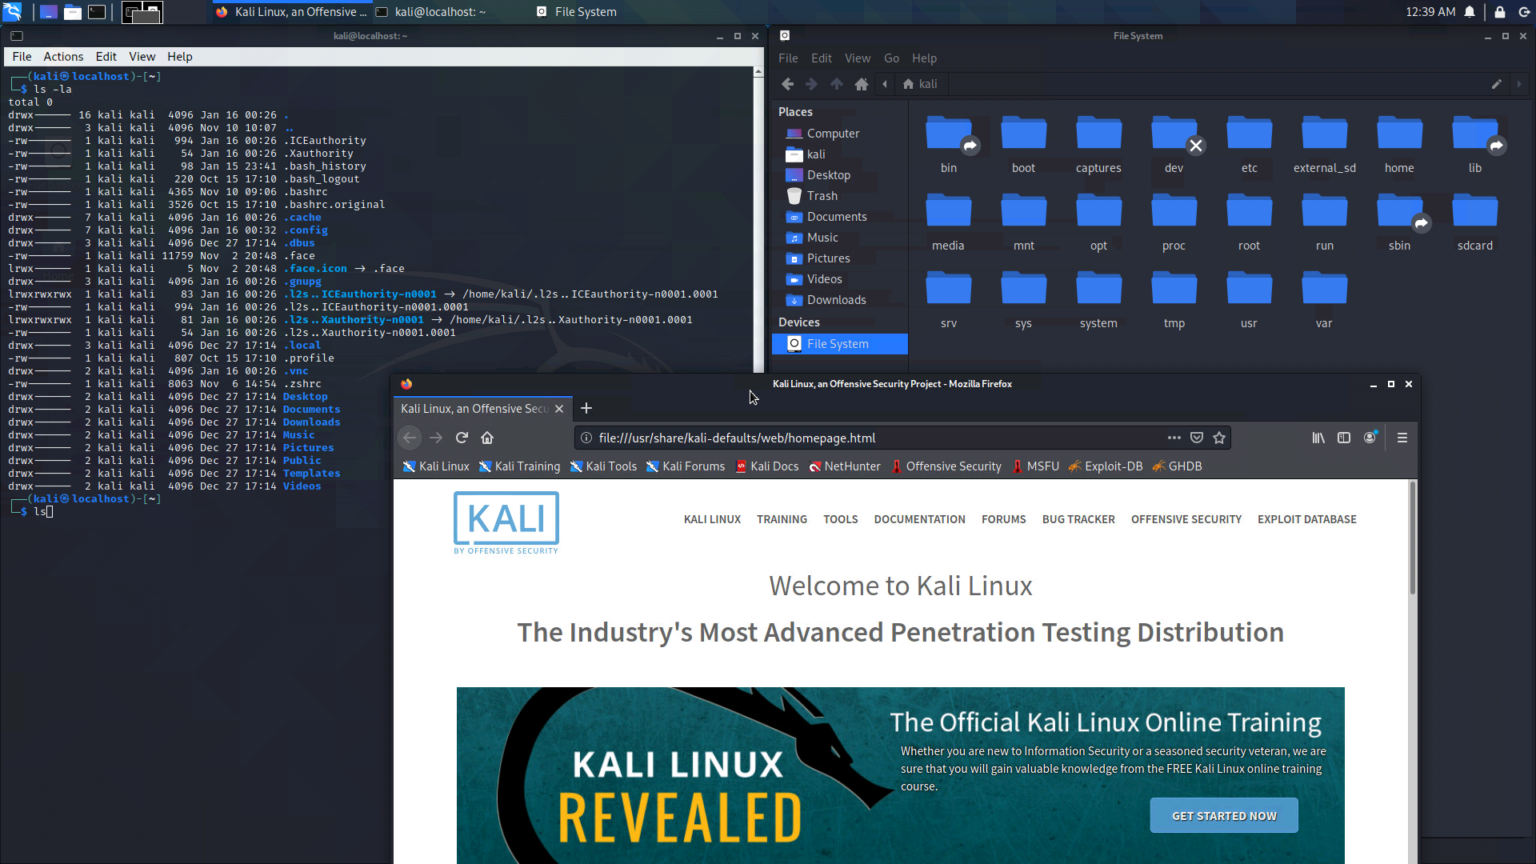
Task: Open the Kali menu icon on the taskbar
Action: [x=13, y=11]
